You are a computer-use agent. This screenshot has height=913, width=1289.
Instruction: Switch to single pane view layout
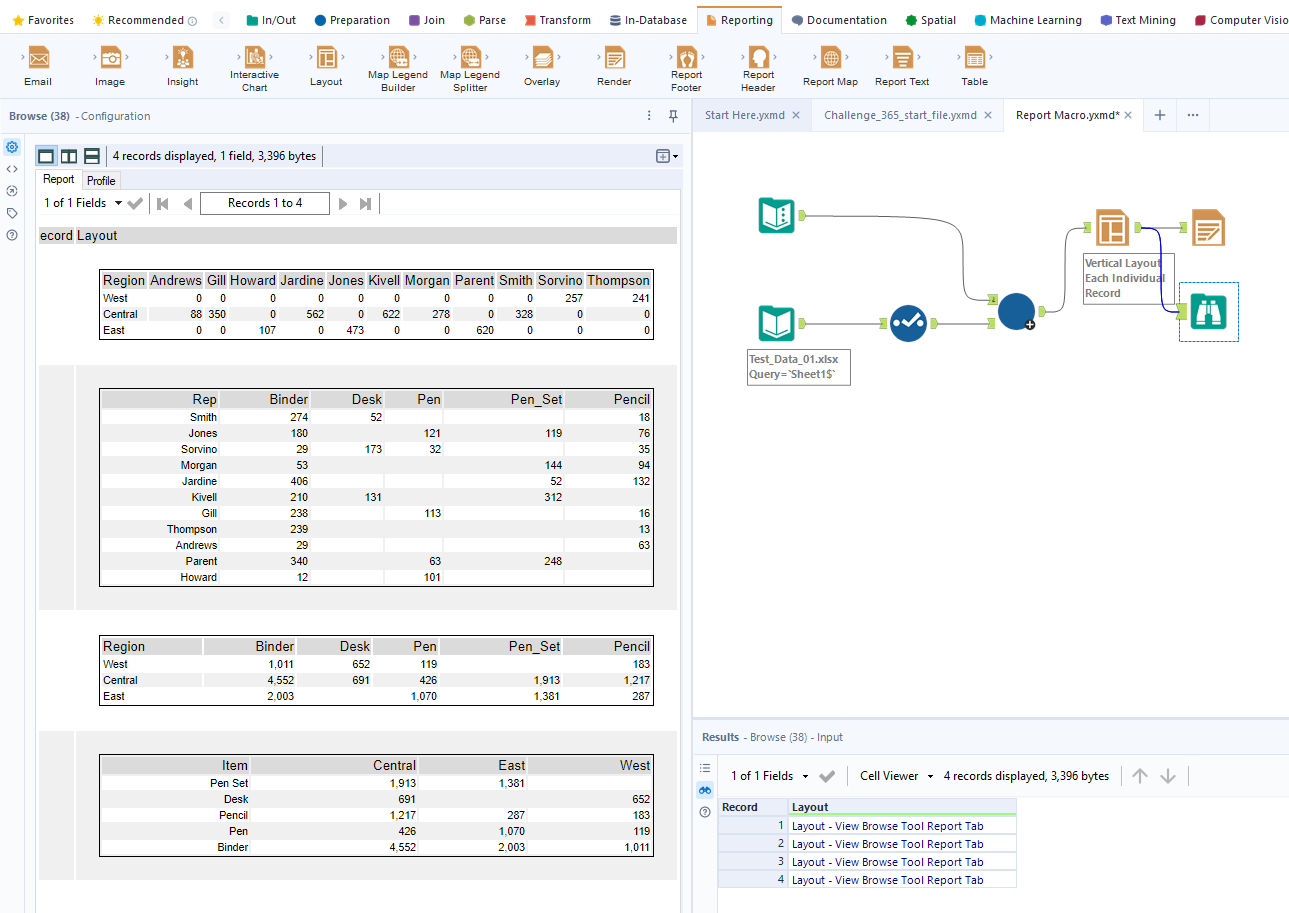[x=46, y=156]
